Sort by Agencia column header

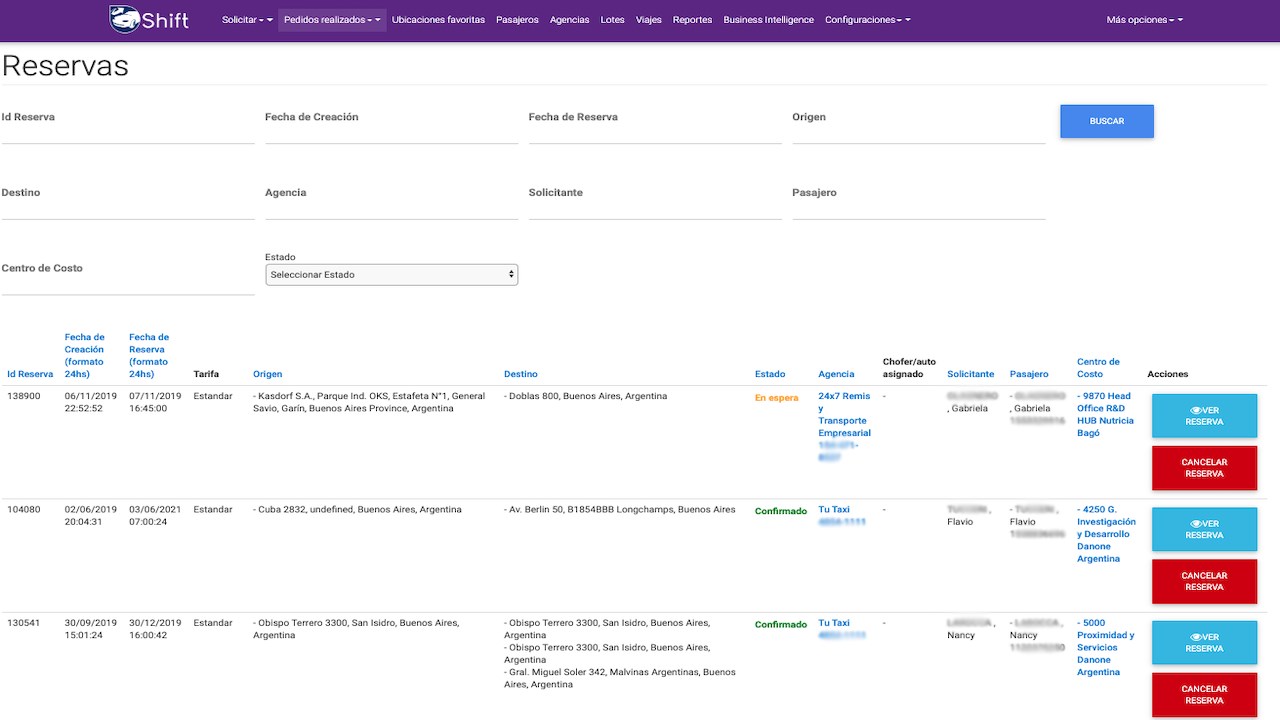click(x=836, y=374)
